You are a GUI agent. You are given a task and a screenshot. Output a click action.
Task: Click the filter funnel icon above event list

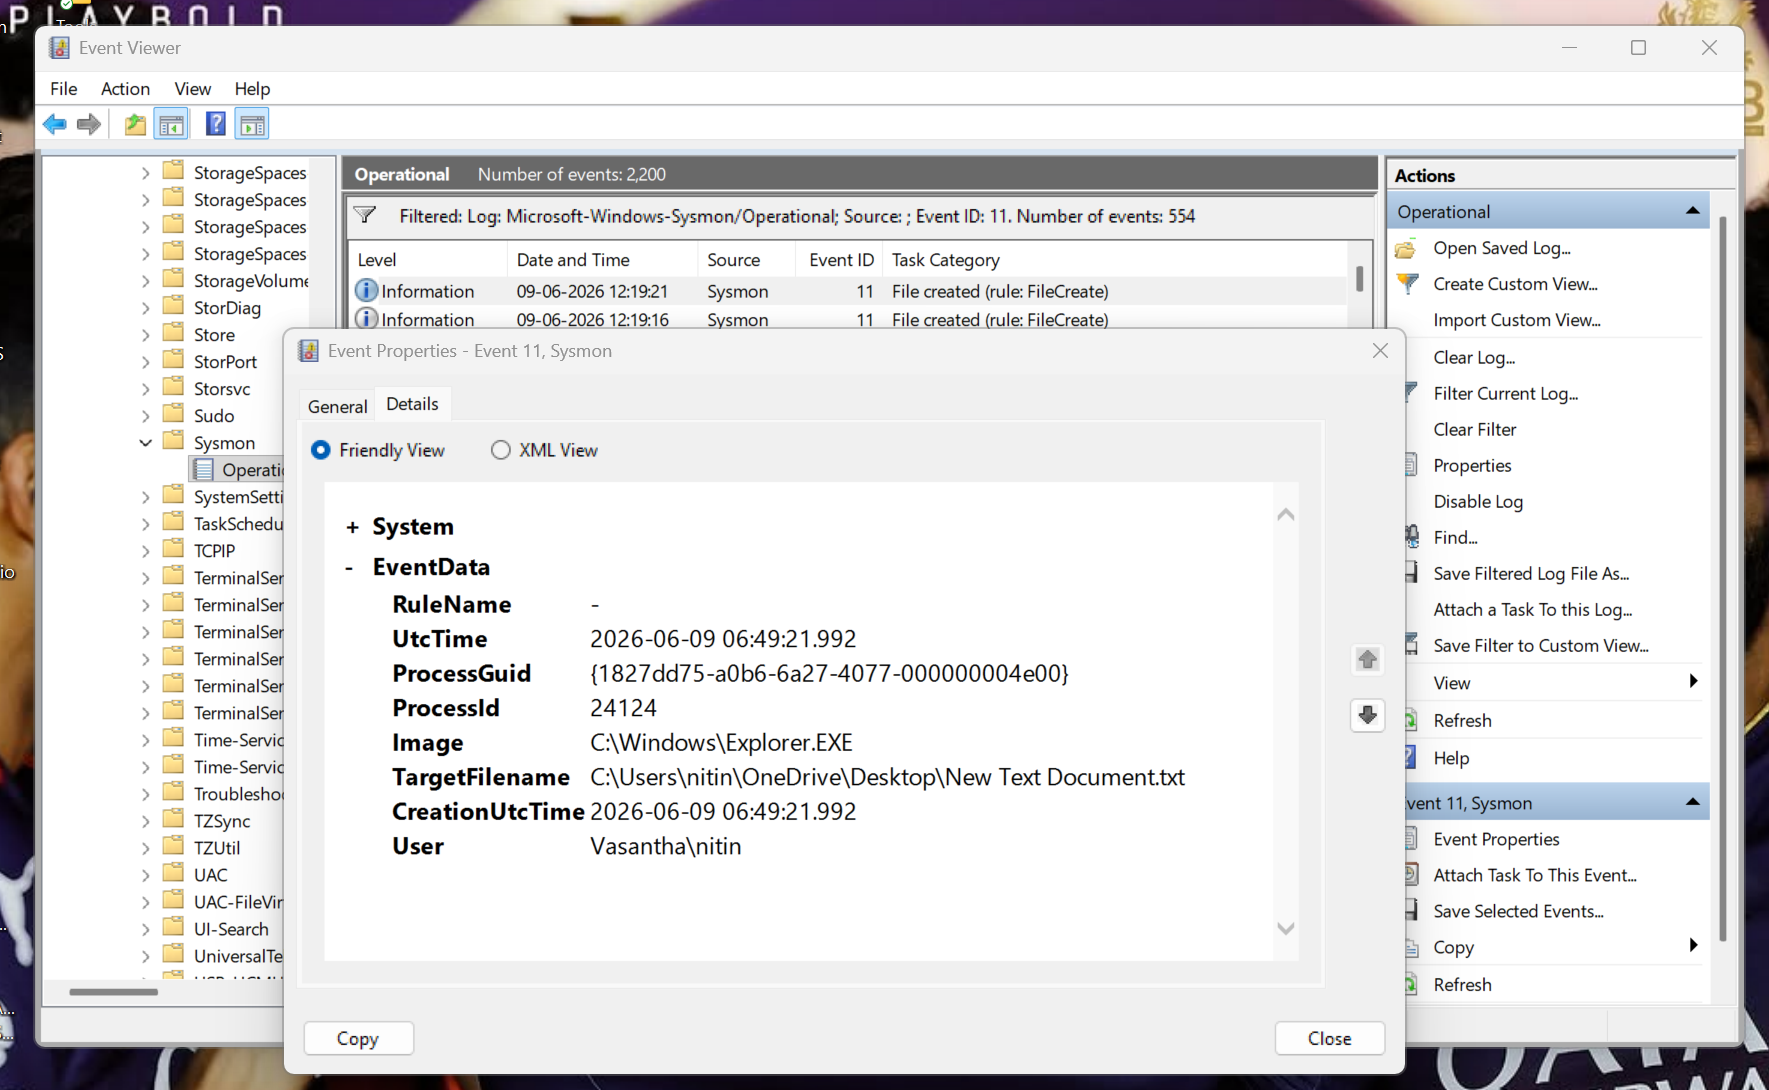coord(365,215)
